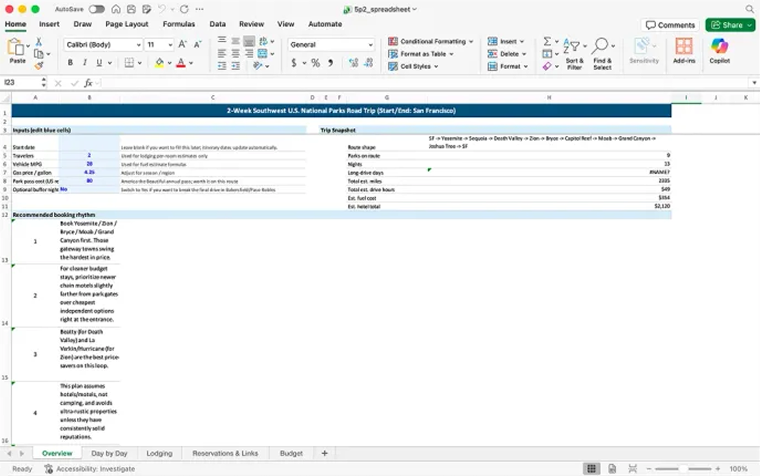This screenshot has width=760, height=476.
Task: Click the Percent Style icon
Action: click(315, 63)
